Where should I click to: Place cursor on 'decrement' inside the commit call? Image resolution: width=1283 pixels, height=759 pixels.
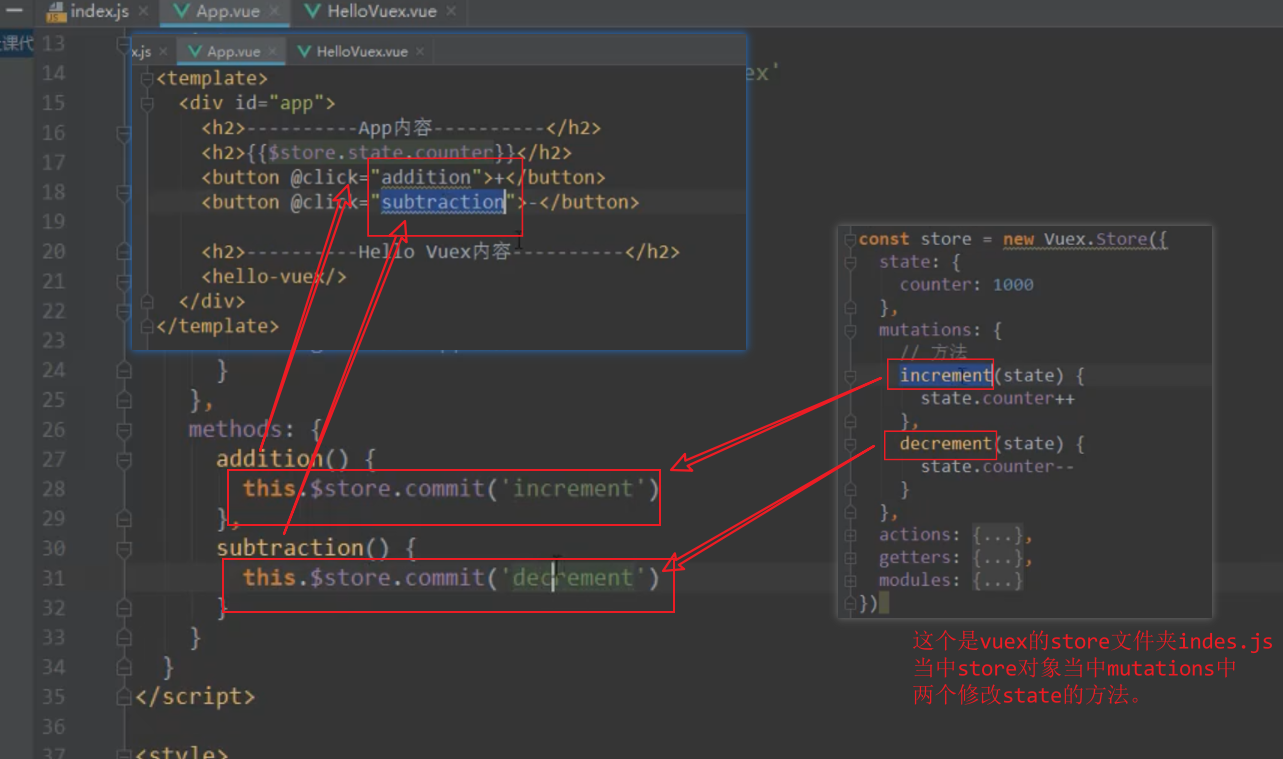(573, 578)
